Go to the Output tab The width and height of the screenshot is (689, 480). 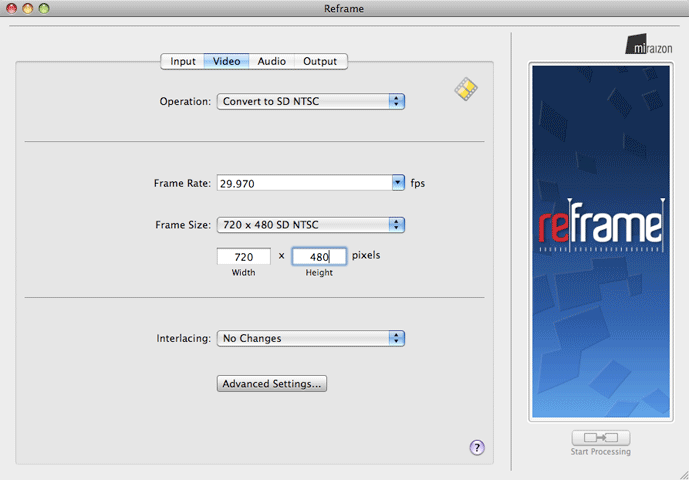coord(320,61)
